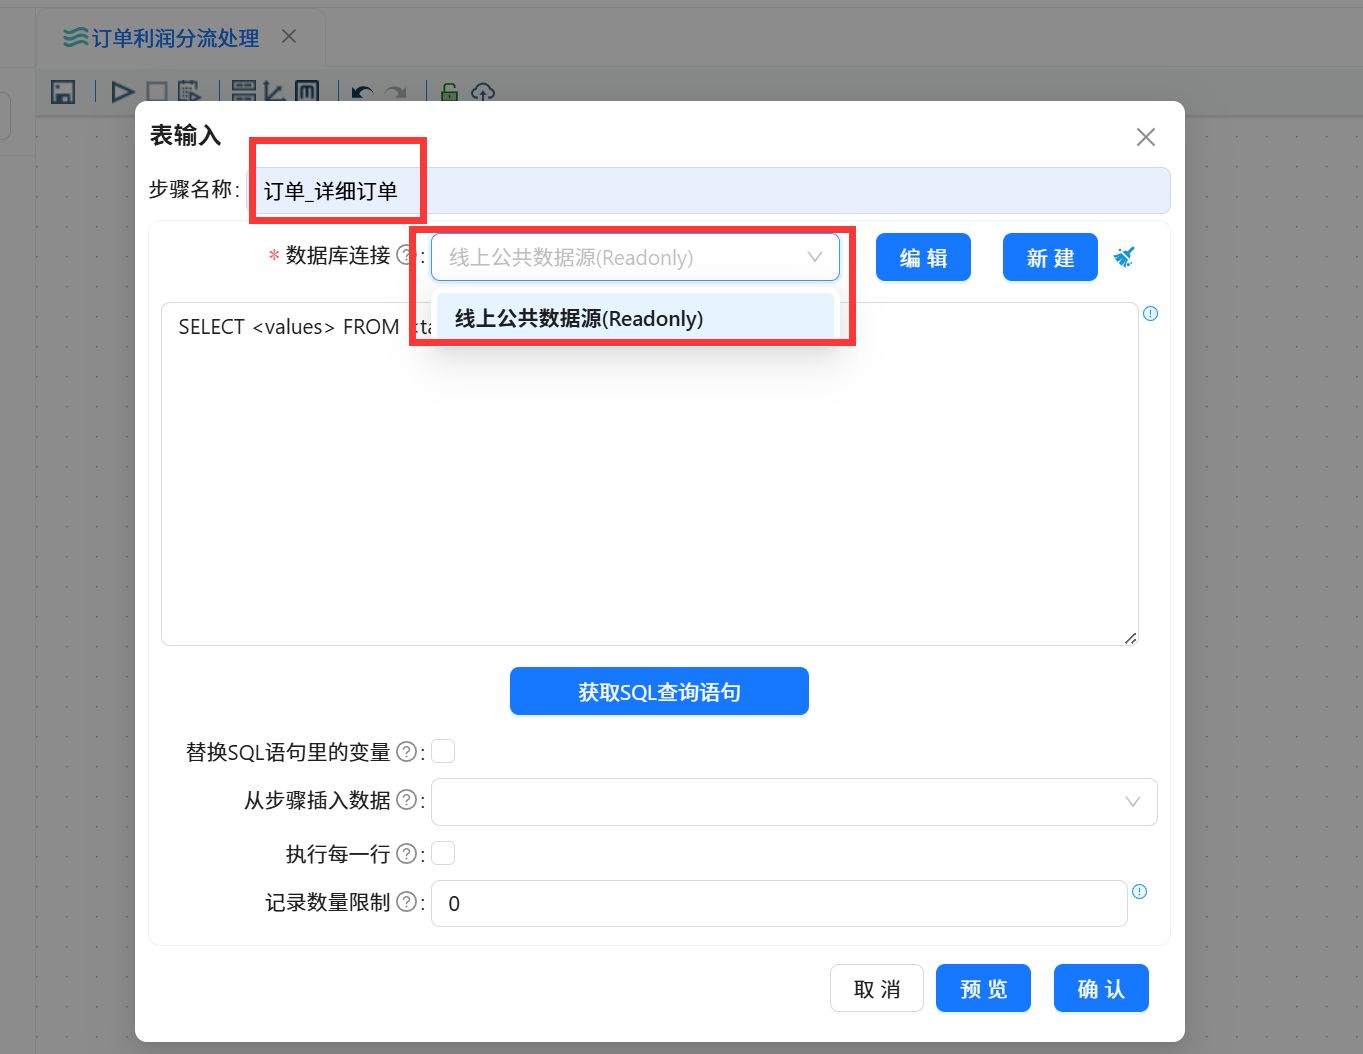Click help icon next to 从步骤插入数据

[x=406, y=800]
